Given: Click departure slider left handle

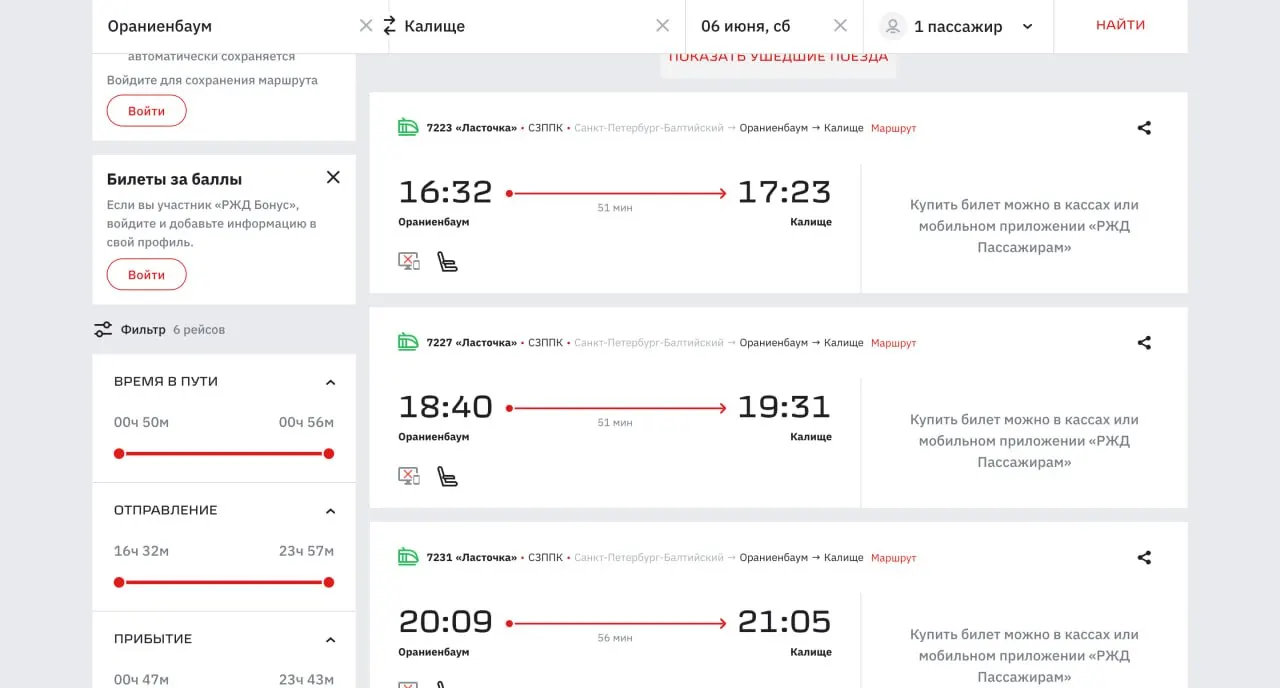Looking at the screenshot, I should coord(119,582).
